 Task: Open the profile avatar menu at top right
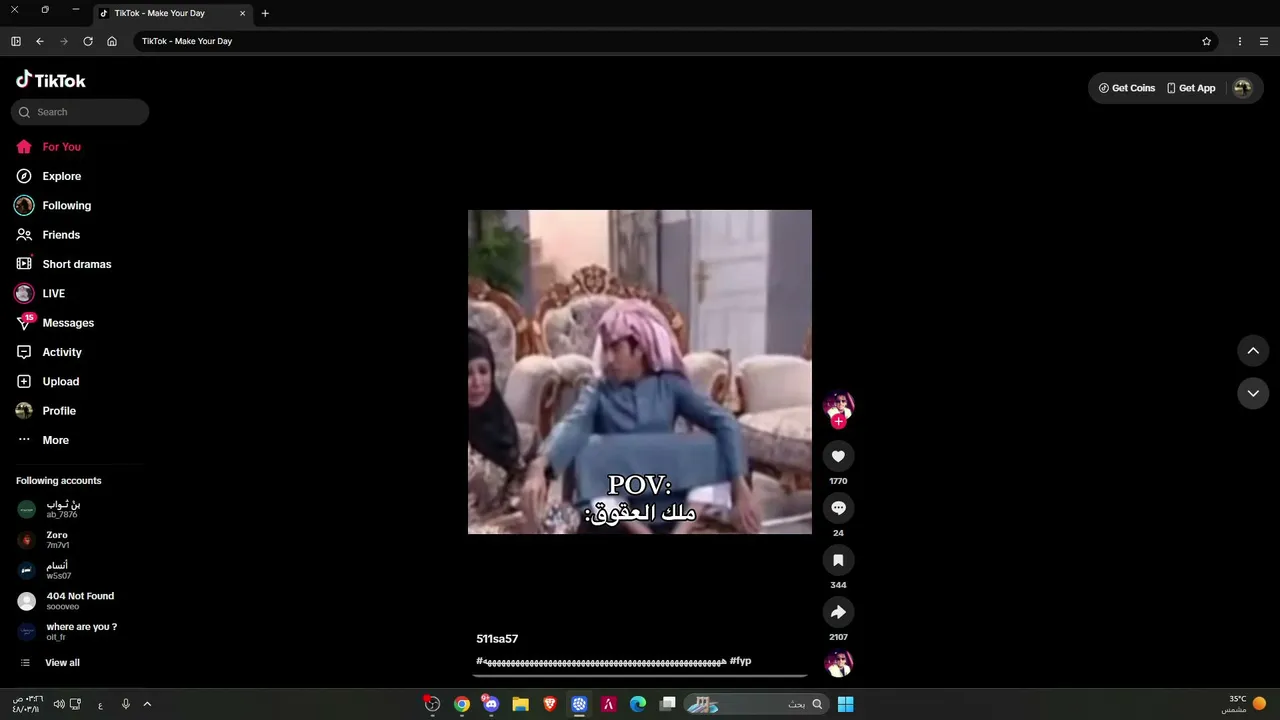tap(1242, 88)
